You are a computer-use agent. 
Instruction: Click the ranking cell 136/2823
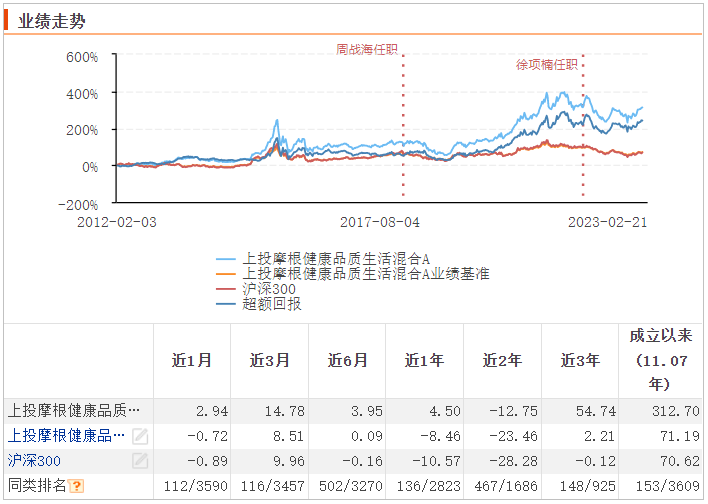(429, 486)
